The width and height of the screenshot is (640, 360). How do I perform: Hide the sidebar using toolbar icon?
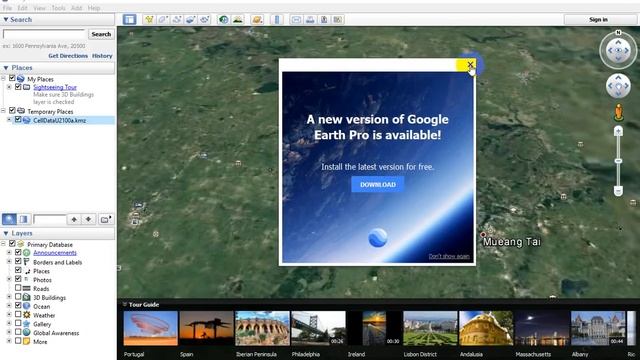tap(129, 19)
